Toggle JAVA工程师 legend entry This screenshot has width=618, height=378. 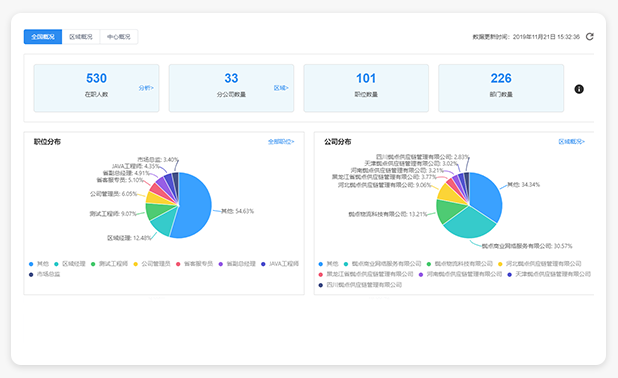click(280, 264)
